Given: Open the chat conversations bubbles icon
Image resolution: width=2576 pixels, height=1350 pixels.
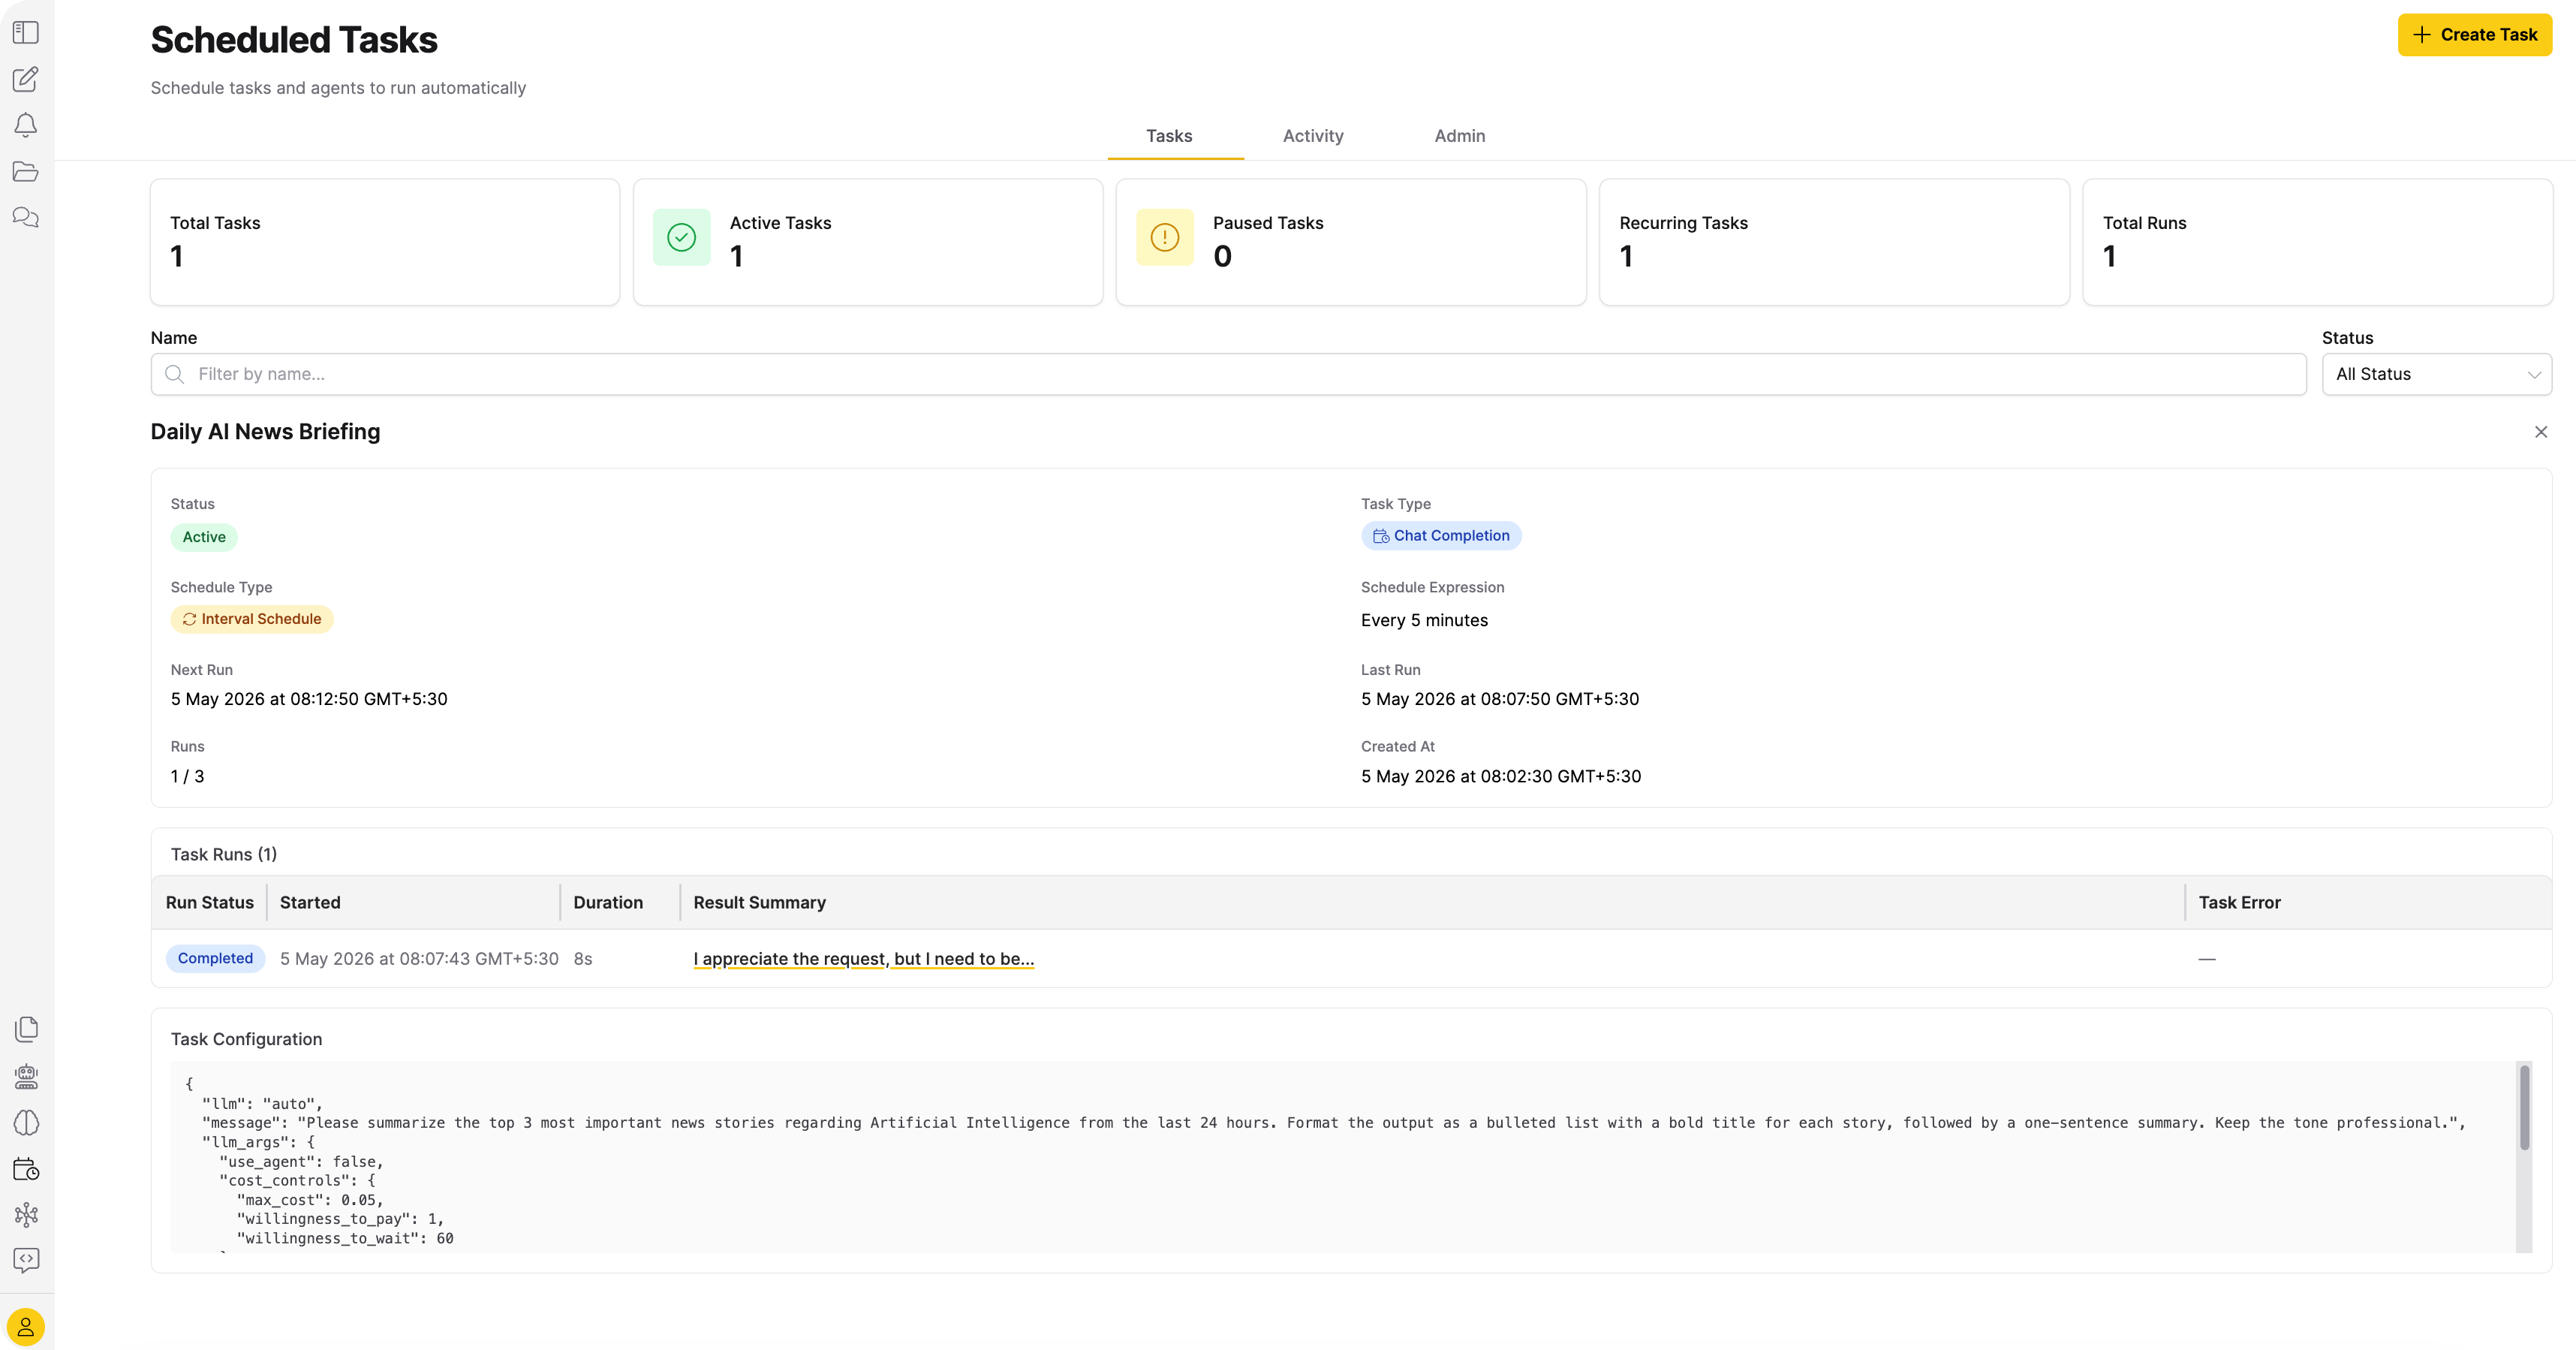Looking at the screenshot, I should tap(26, 217).
